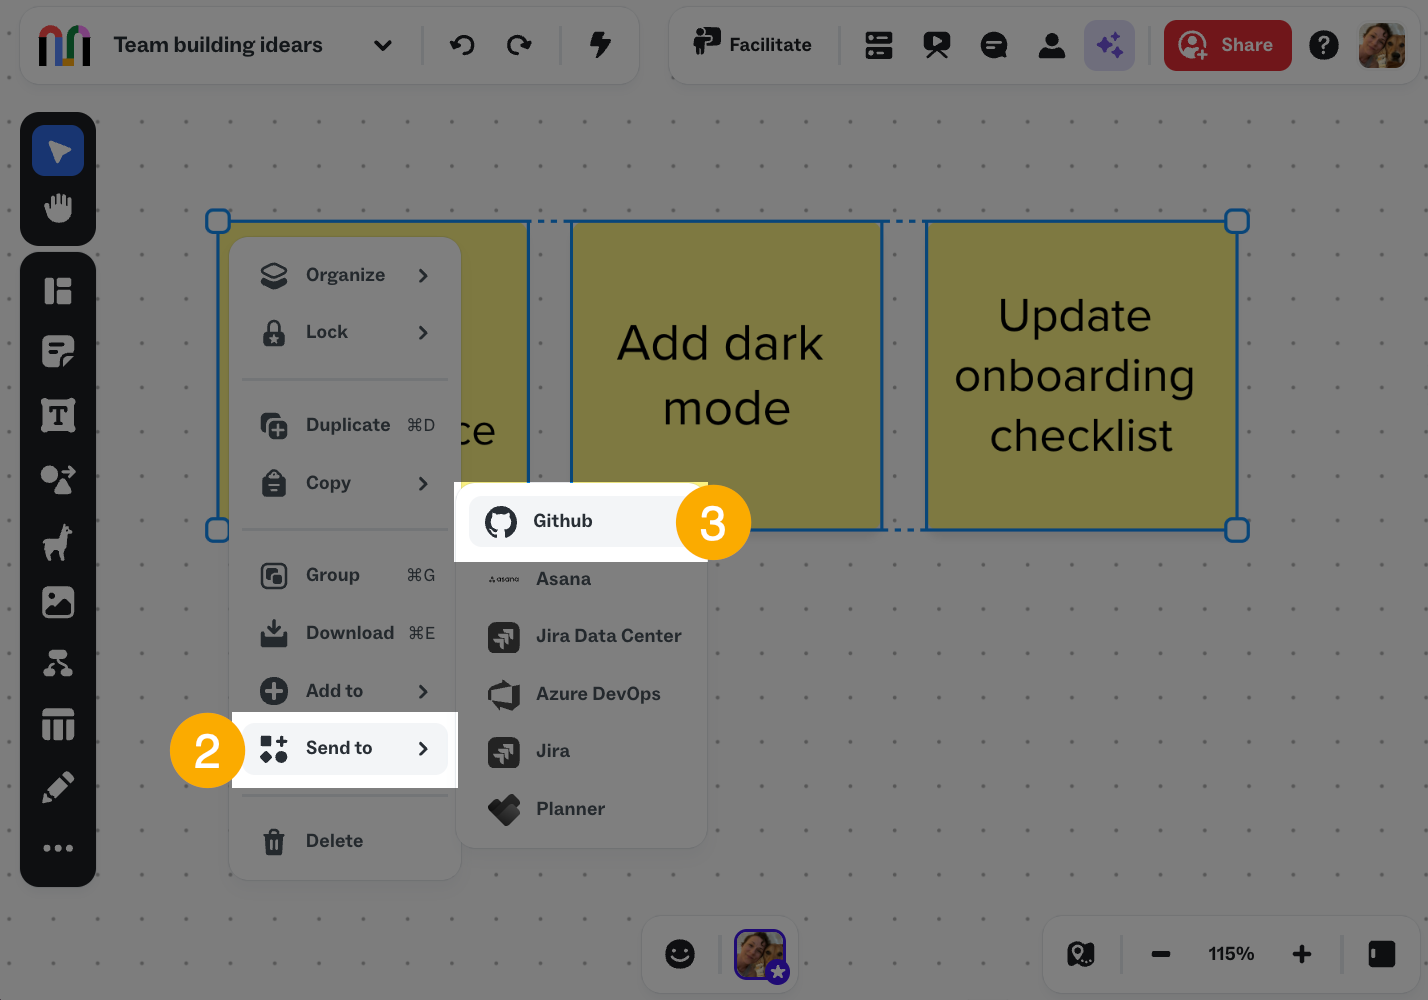This screenshot has height=1000, width=1428.
Task: Send selection to Asana
Action: click(x=581, y=579)
